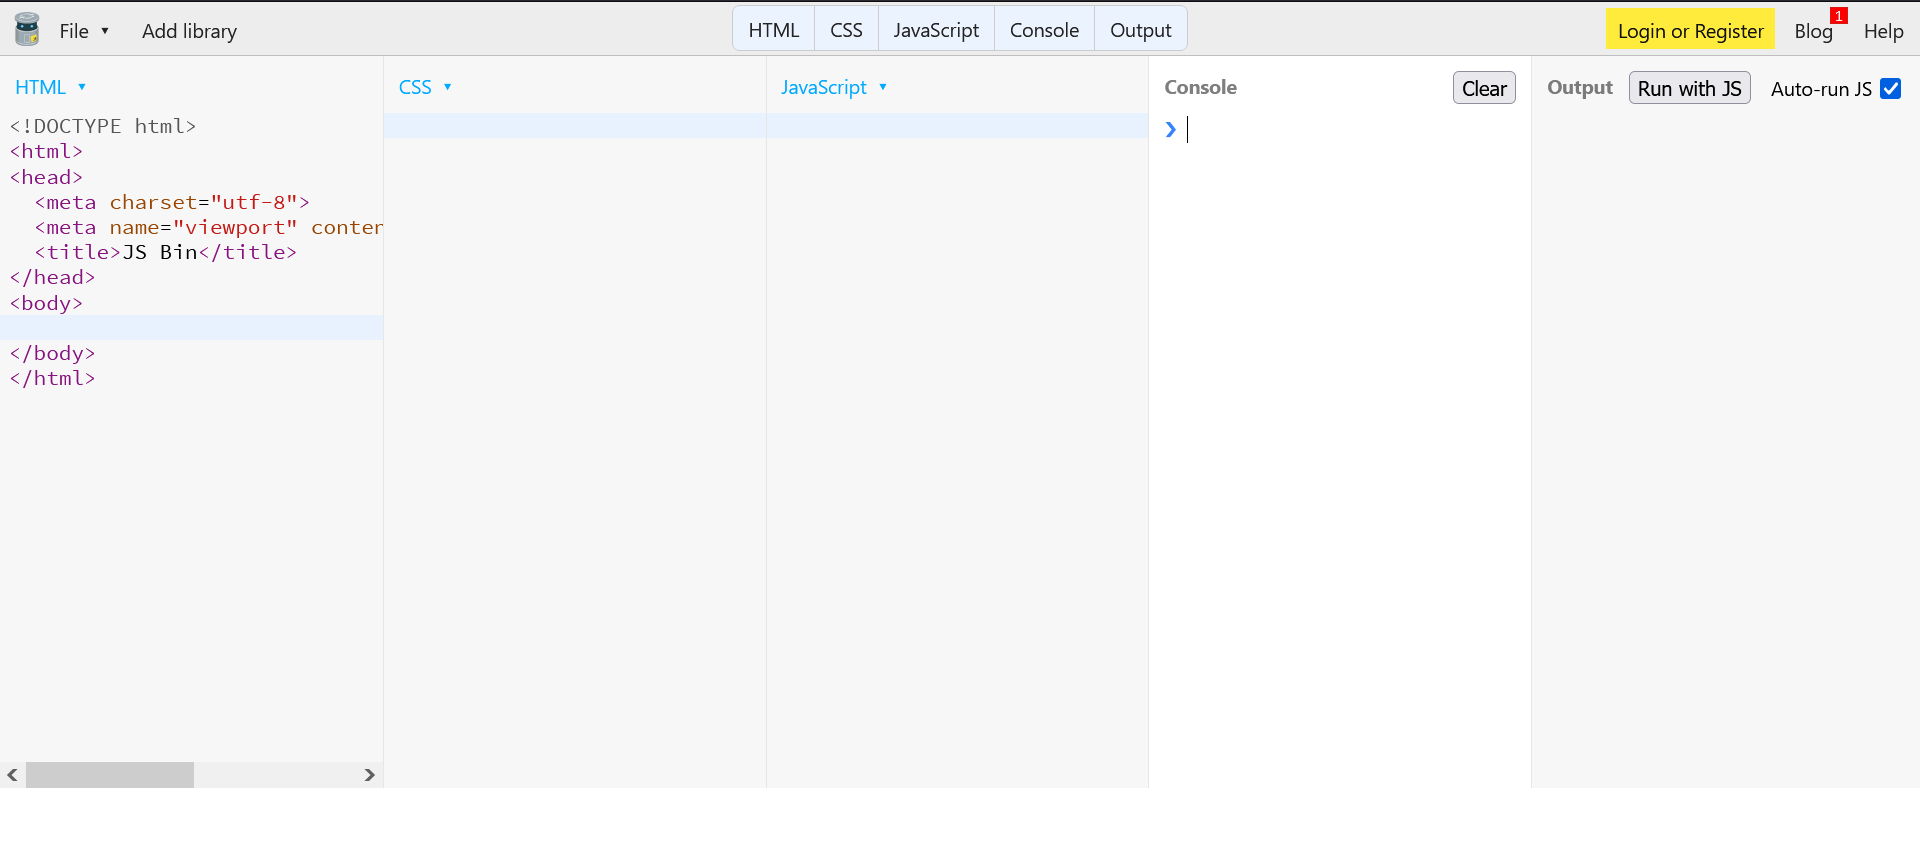Screen dimensions: 1920x852
Task: Click the HTML panel horizontal scrollbar thumb
Action: (x=110, y=775)
